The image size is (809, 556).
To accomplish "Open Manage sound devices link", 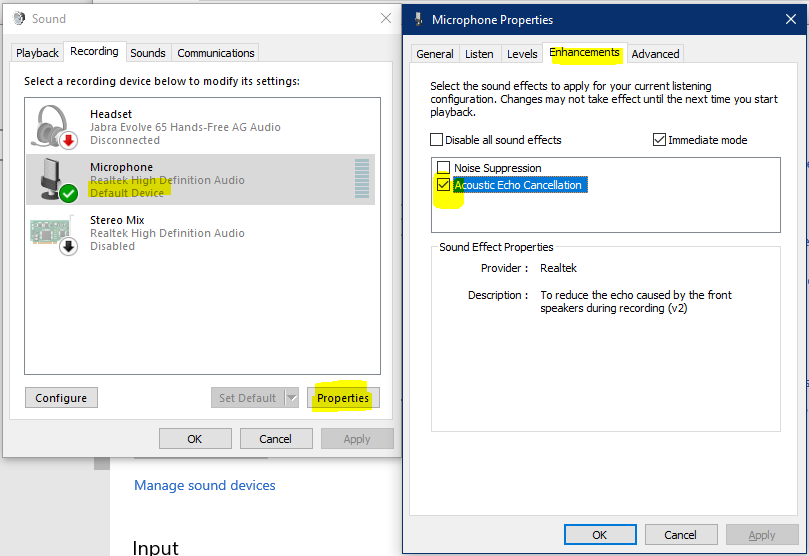I will (205, 485).
